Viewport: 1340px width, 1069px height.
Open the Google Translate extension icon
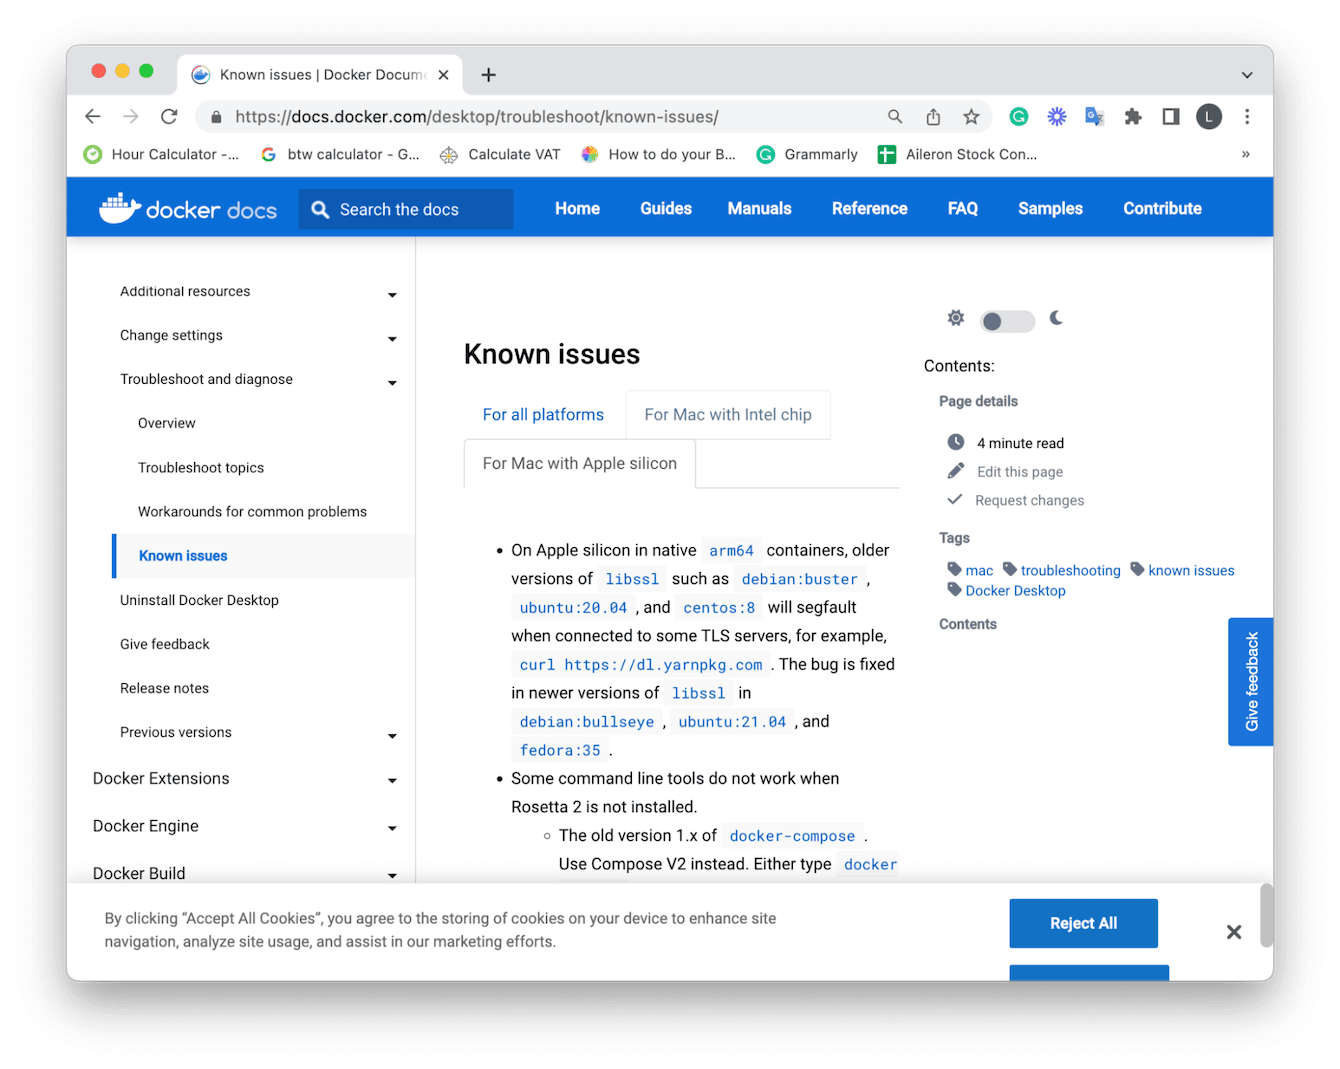1095,117
